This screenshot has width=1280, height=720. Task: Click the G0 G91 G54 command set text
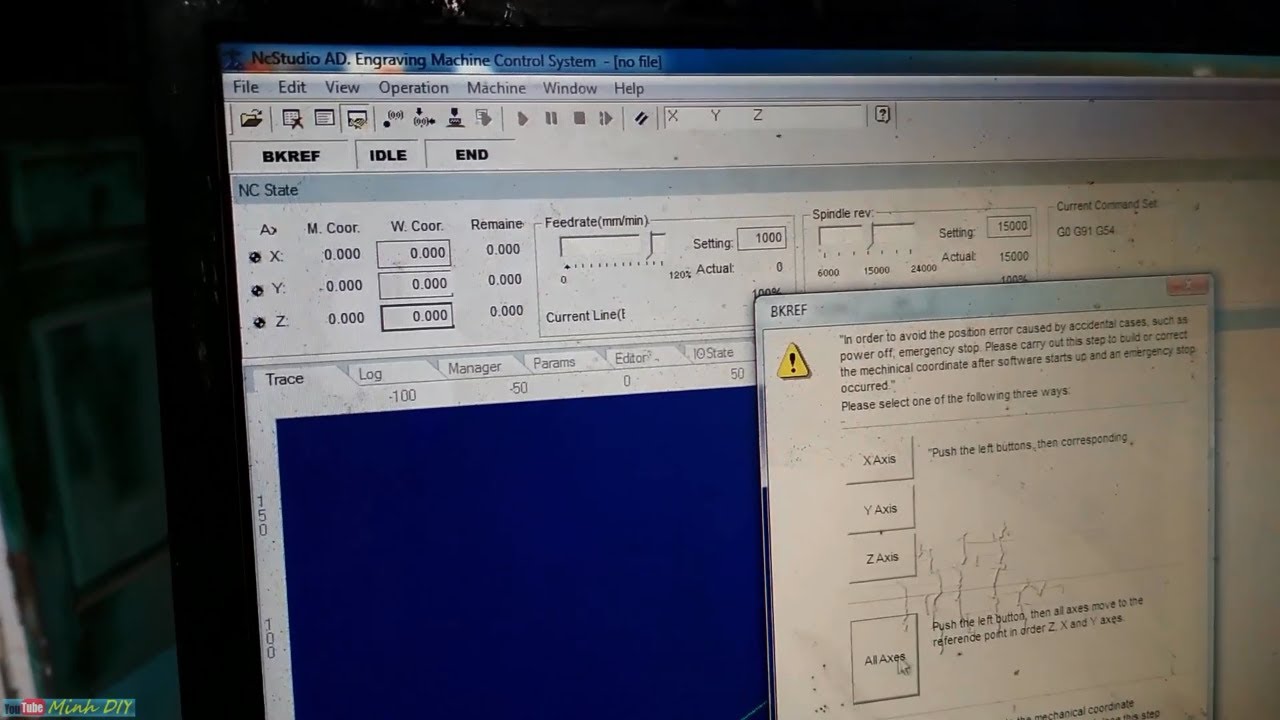[x=1085, y=231]
